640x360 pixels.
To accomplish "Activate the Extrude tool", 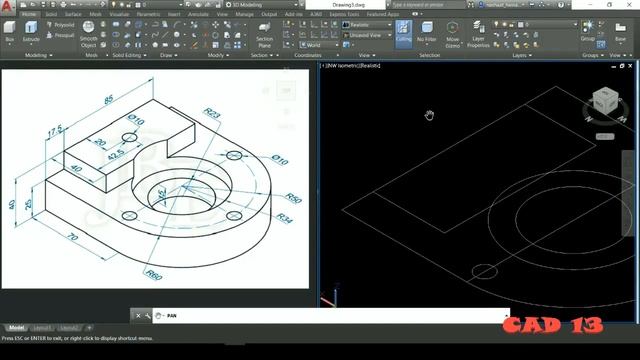I will point(31,31).
